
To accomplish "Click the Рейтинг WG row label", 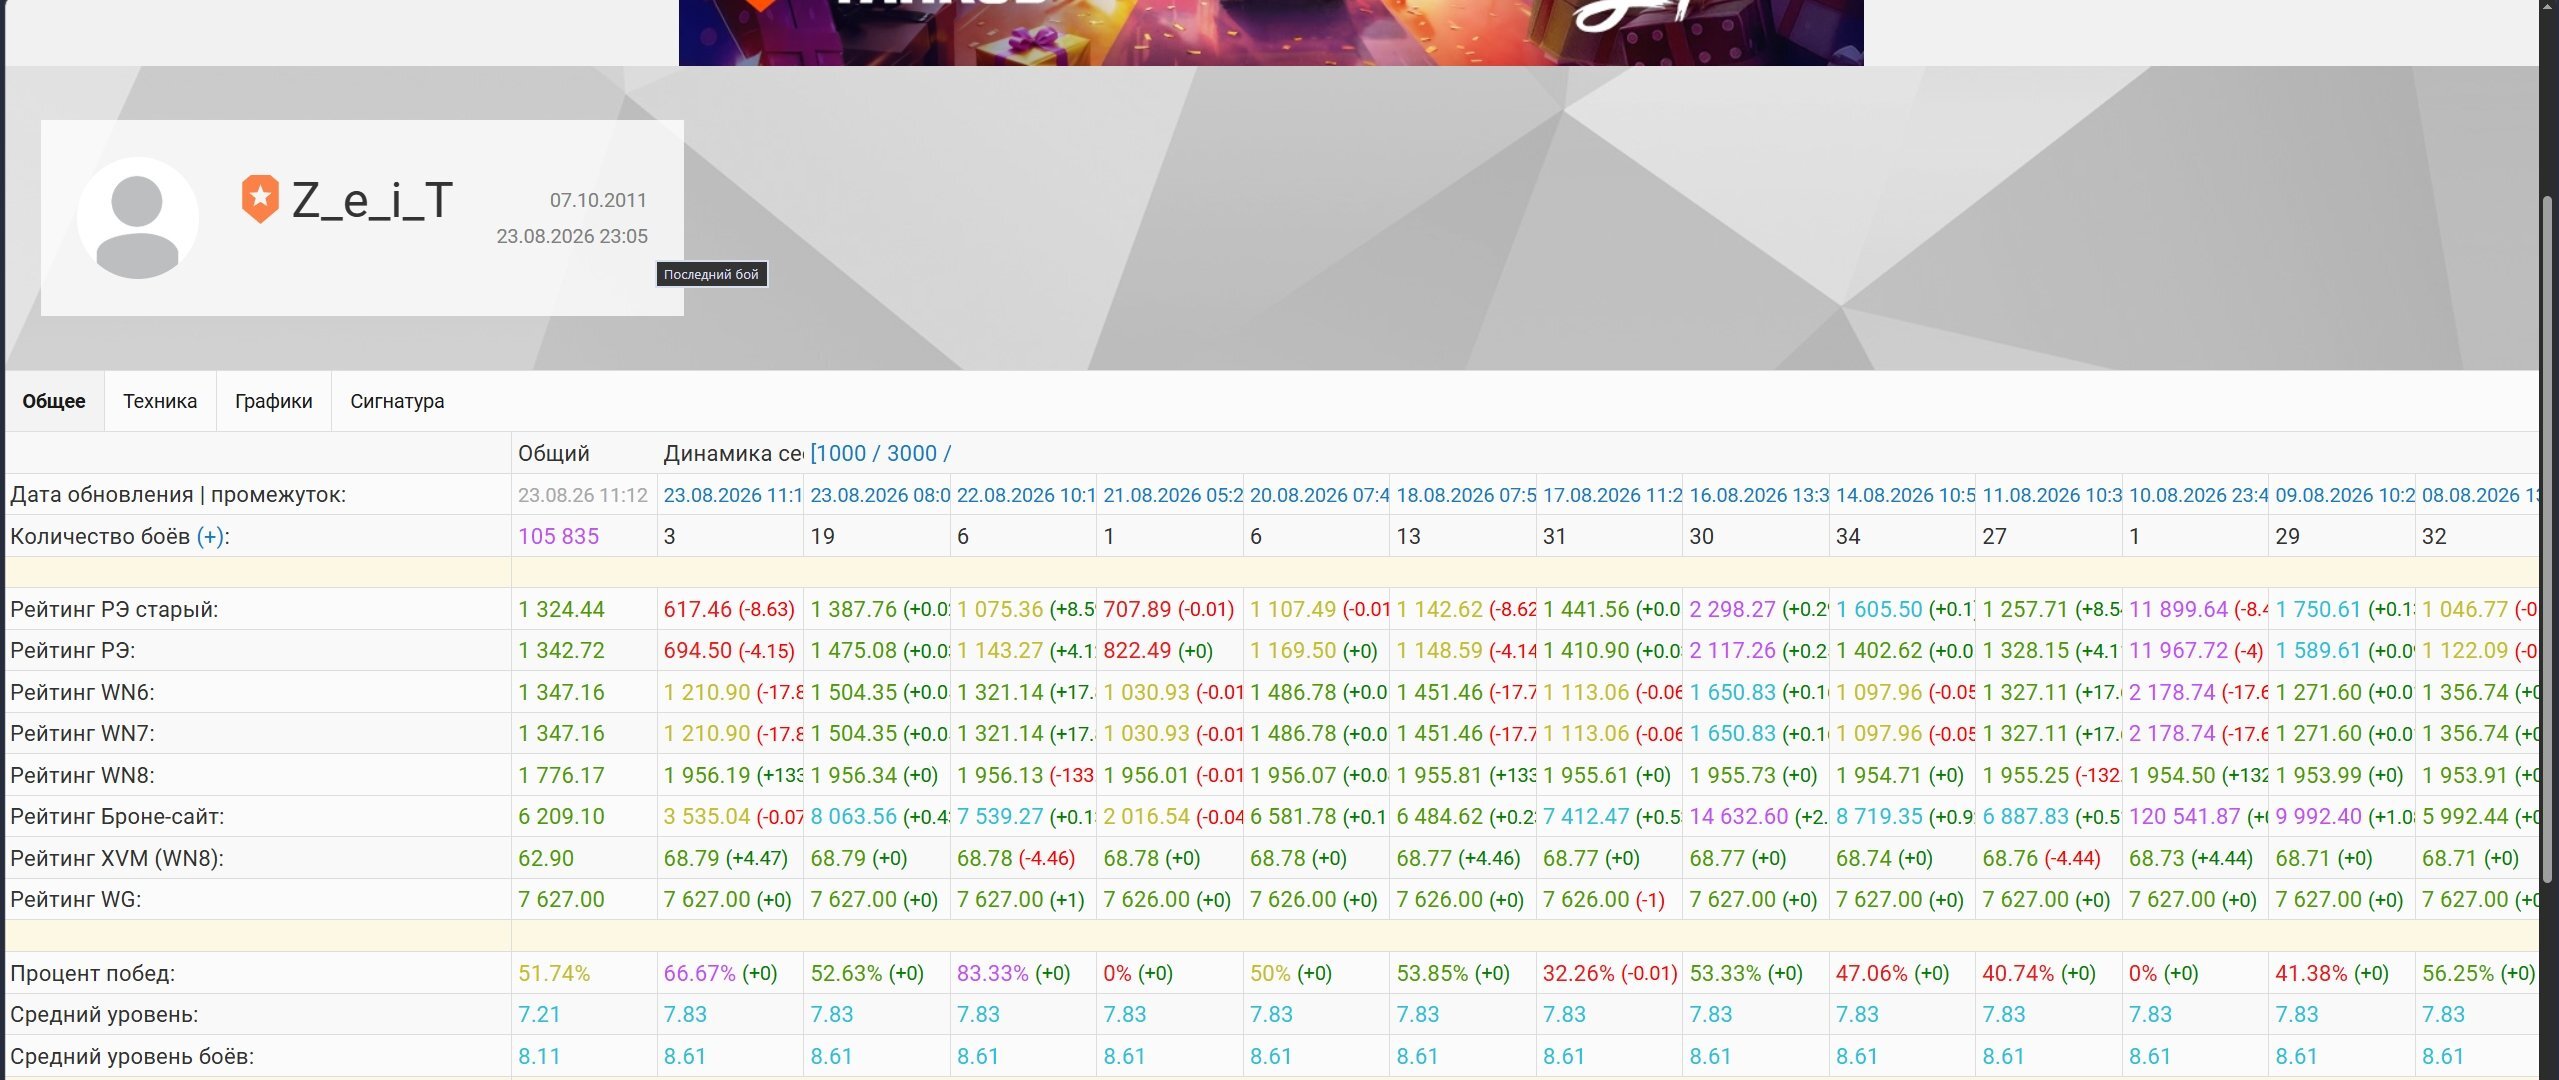I will point(76,899).
